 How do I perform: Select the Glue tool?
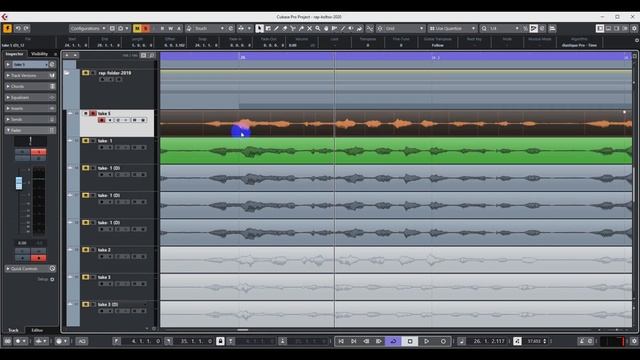pos(301,28)
